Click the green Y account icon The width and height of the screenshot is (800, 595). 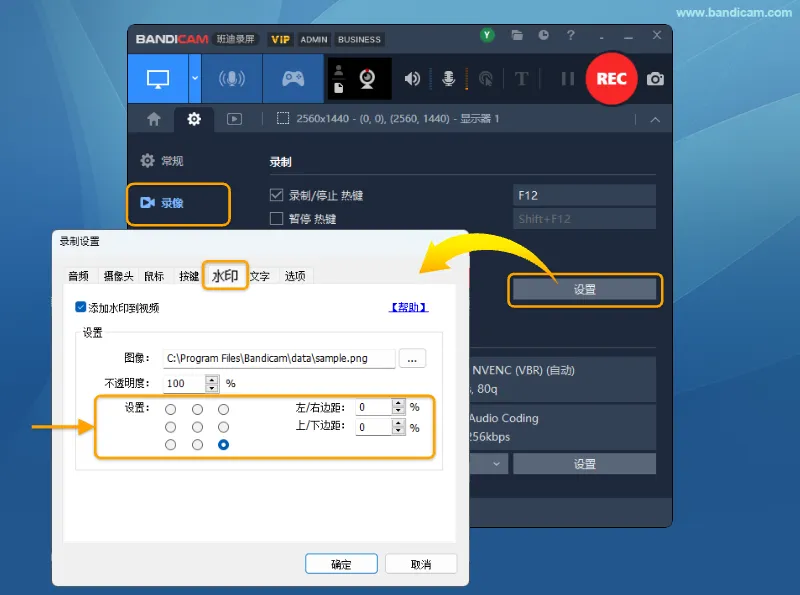pos(487,35)
